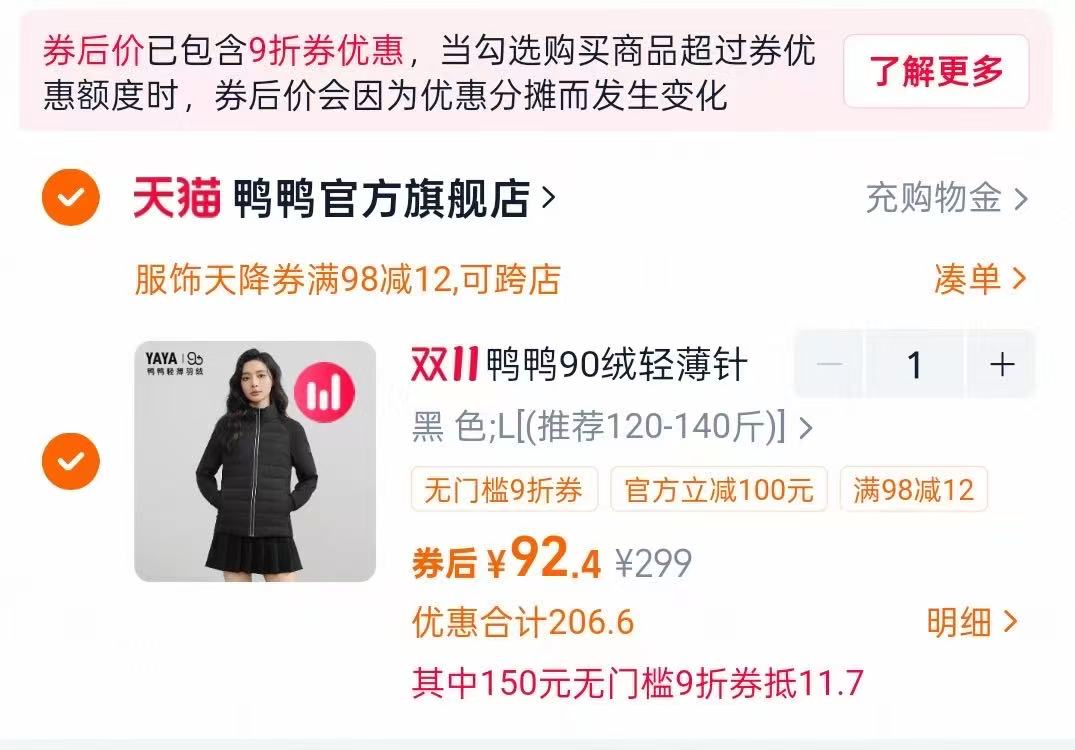Open 充购物金 option
Image resolution: width=1075 pixels, height=750 pixels.
(947, 199)
